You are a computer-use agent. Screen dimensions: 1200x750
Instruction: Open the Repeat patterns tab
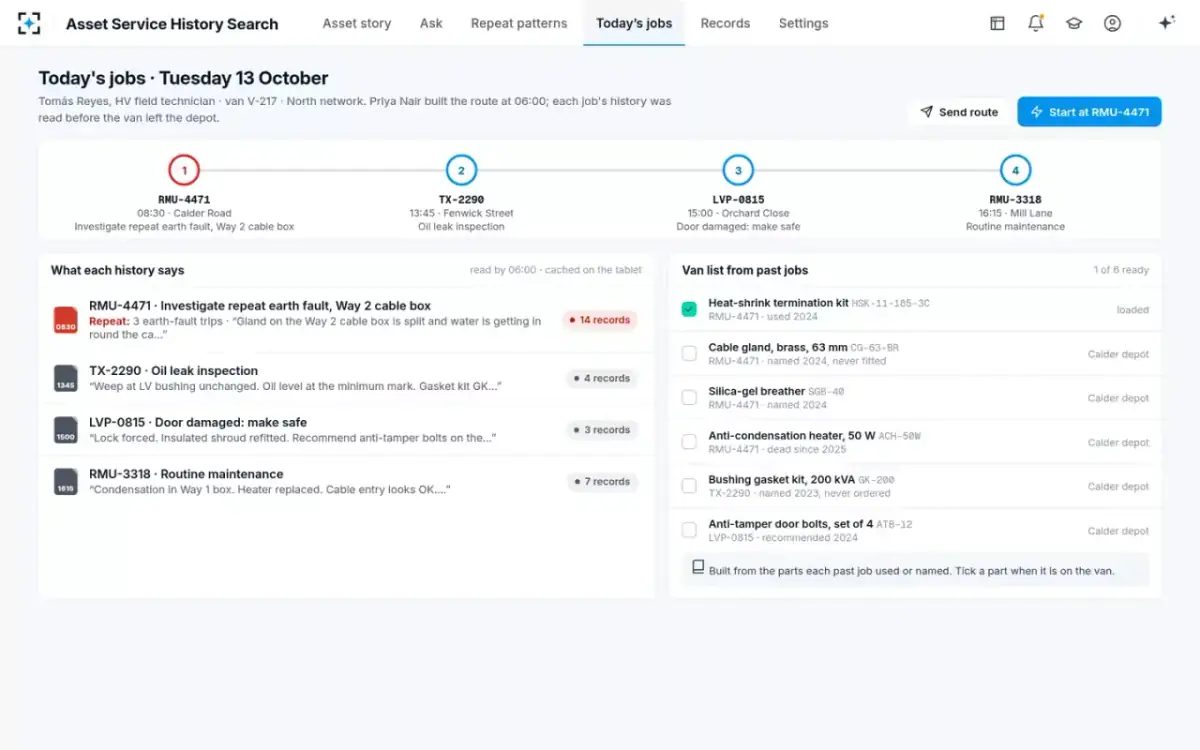[x=519, y=23]
